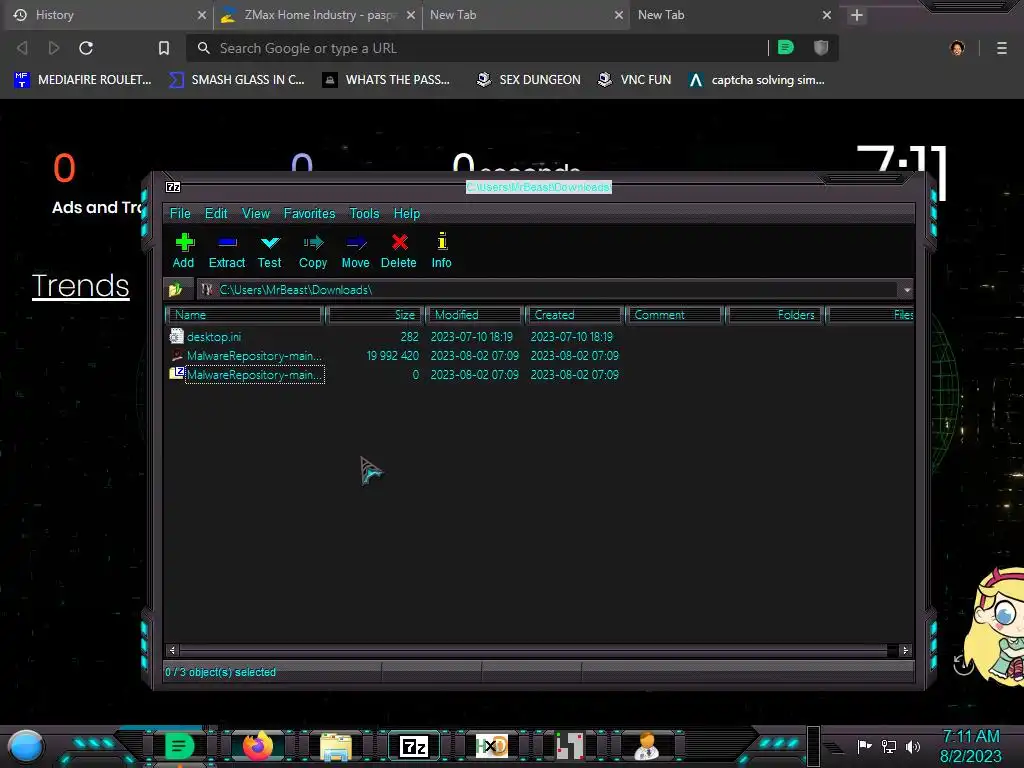This screenshot has width=1024, height=768.
Task: Open the VNC FUN bookmark
Action: pos(635,80)
